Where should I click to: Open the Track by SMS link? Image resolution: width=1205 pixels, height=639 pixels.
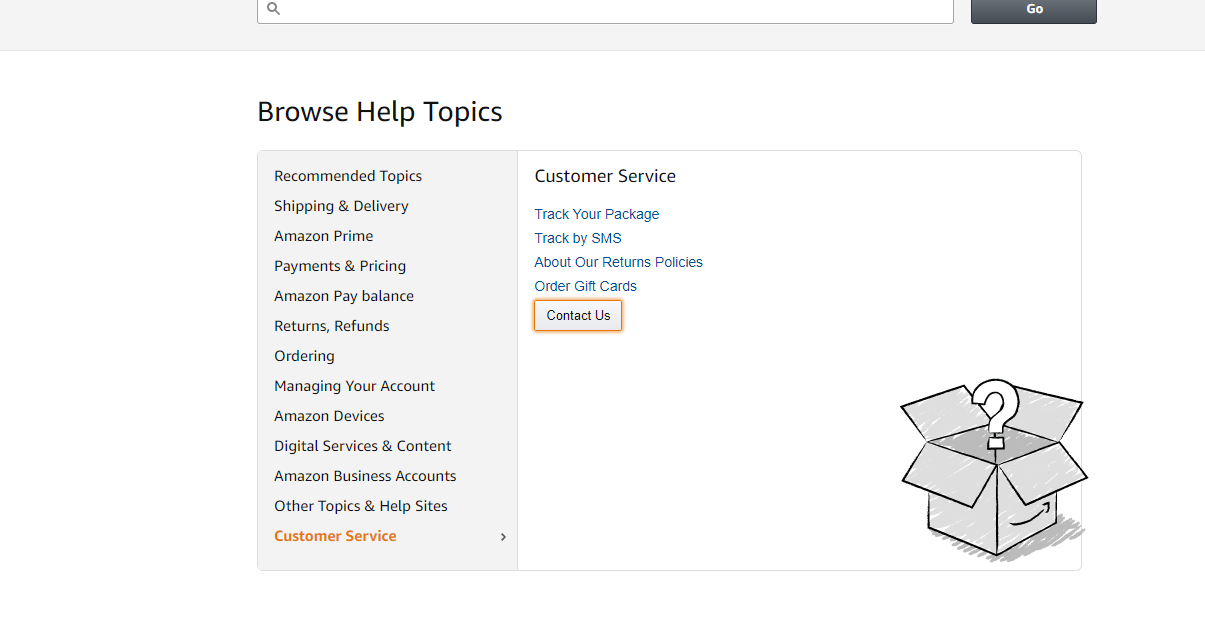(x=578, y=238)
